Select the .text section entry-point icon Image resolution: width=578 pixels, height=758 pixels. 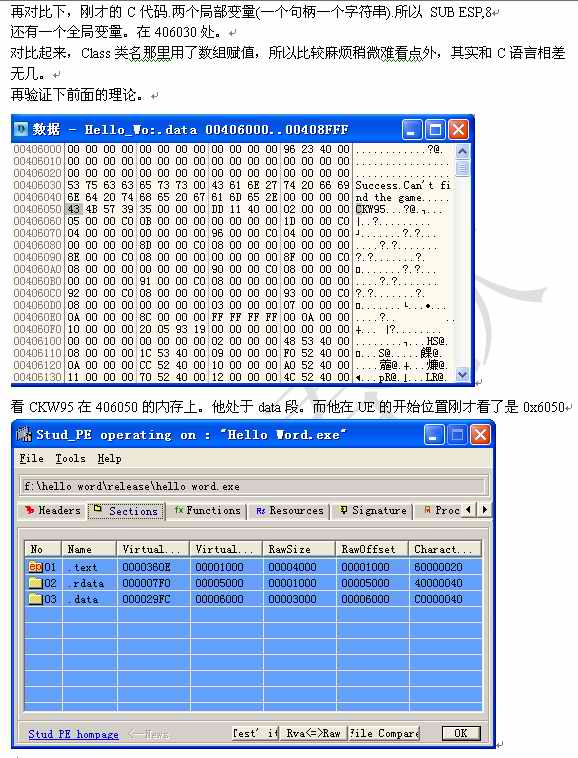pos(36,567)
